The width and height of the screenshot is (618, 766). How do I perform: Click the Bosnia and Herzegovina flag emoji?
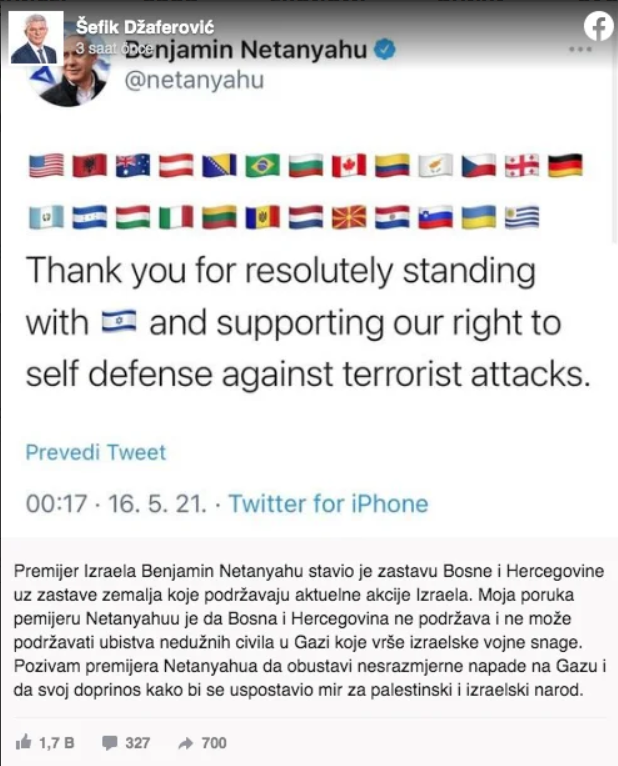point(219,165)
